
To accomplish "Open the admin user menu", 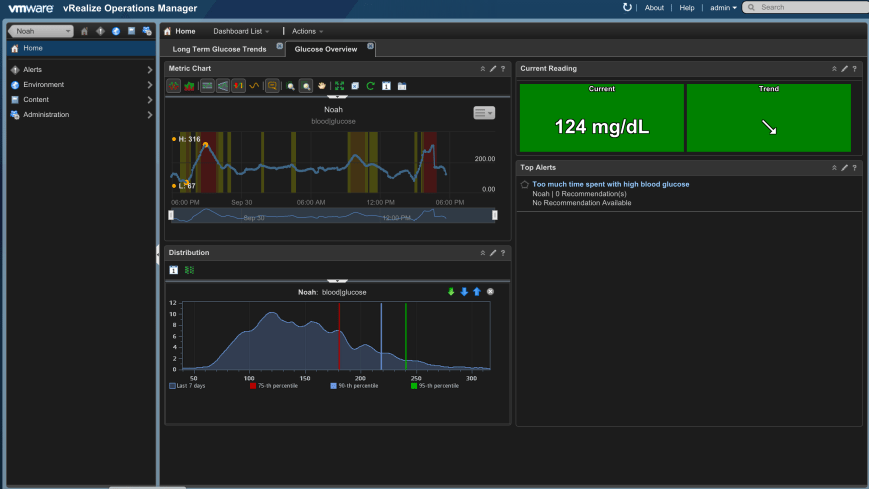I will point(723,8).
